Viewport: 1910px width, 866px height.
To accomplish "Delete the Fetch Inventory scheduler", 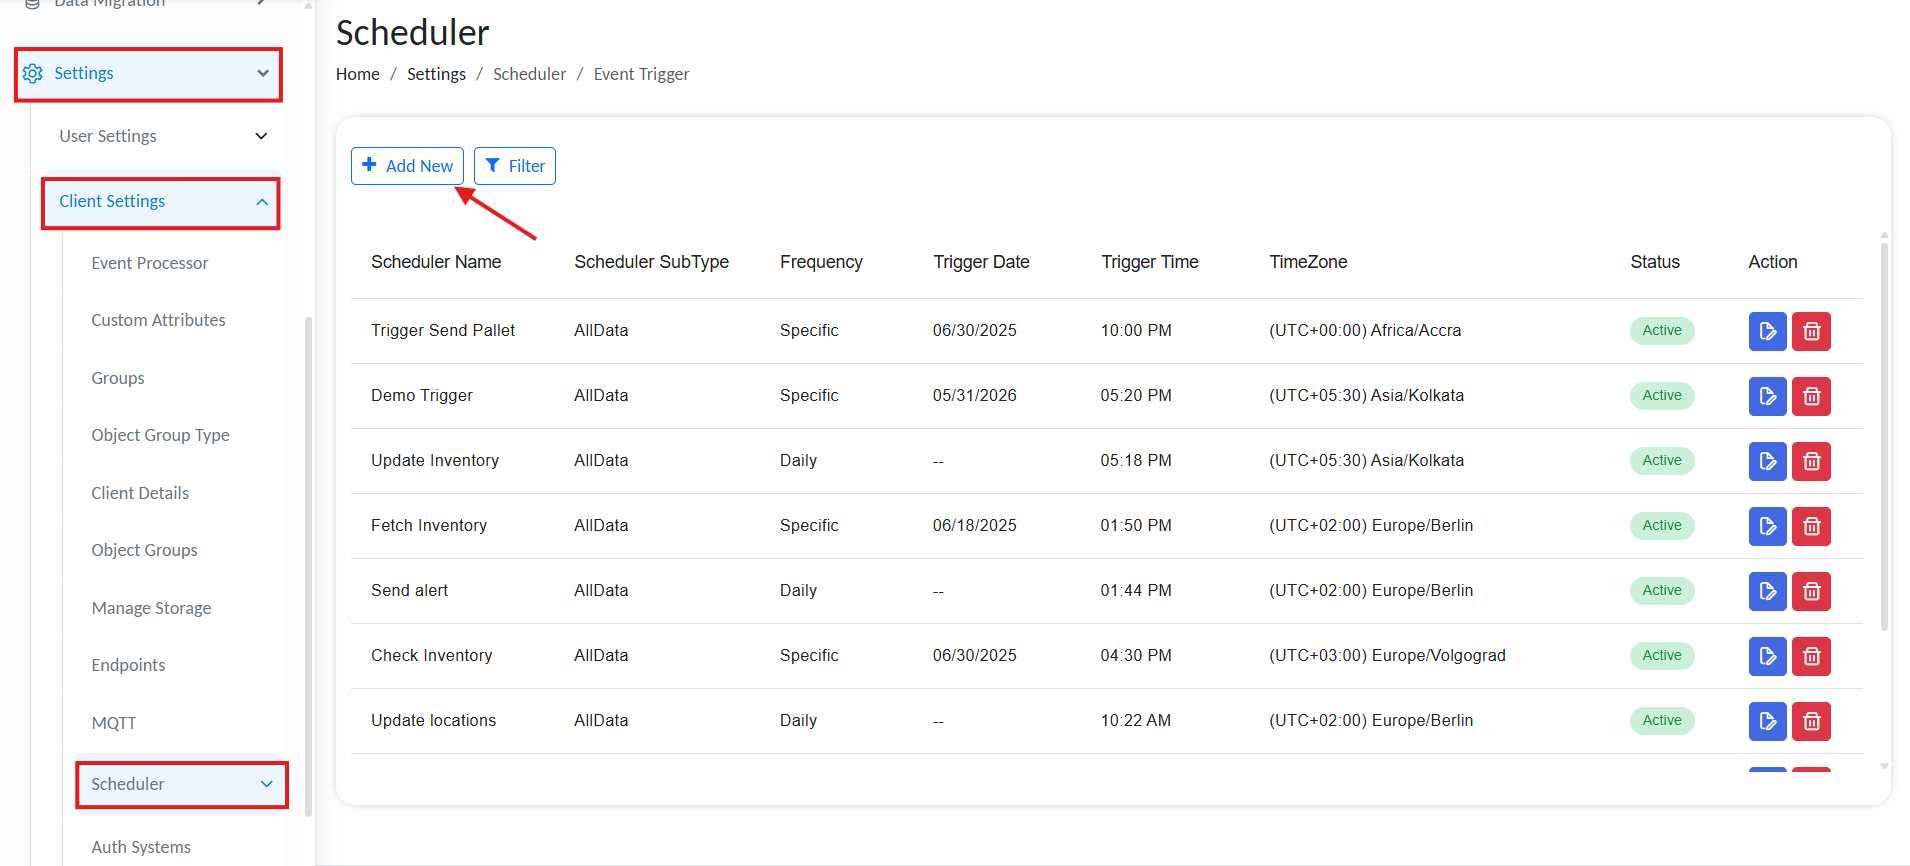I will click(x=1811, y=526).
